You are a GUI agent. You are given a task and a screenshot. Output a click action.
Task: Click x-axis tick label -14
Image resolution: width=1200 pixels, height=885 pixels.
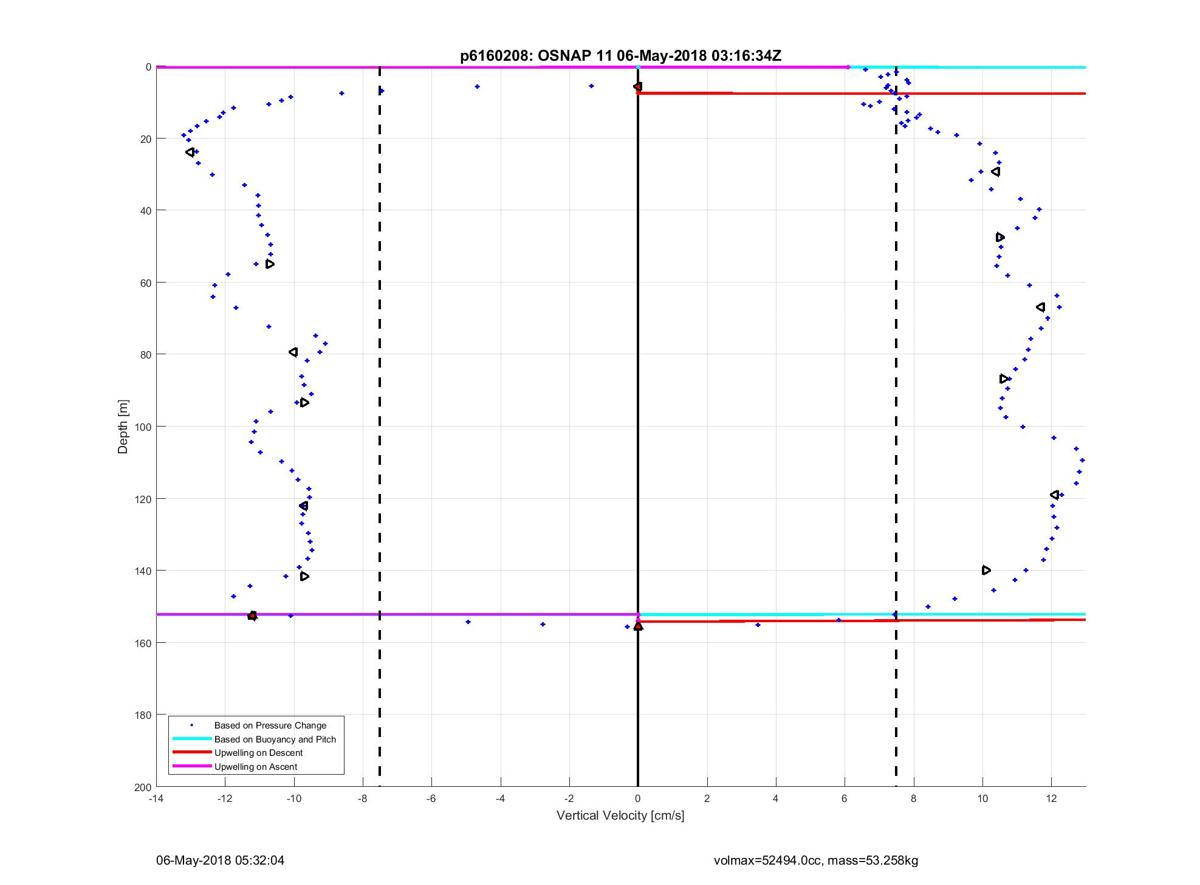(x=156, y=799)
